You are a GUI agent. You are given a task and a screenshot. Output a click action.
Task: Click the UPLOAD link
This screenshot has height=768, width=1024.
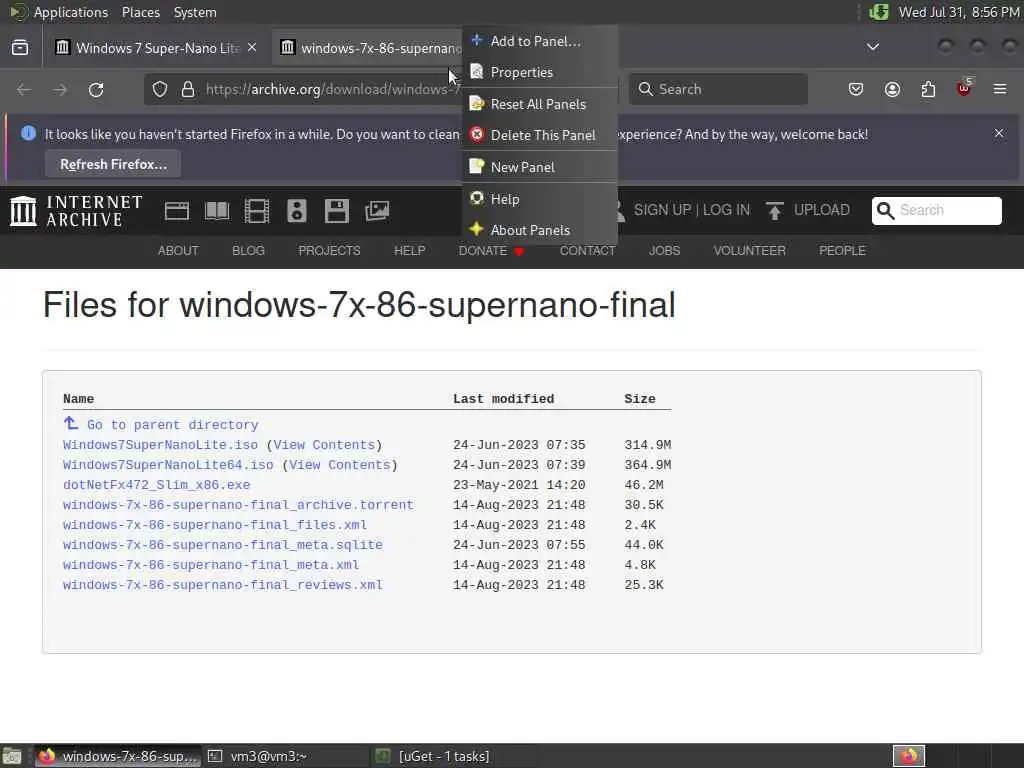[822, 210]
